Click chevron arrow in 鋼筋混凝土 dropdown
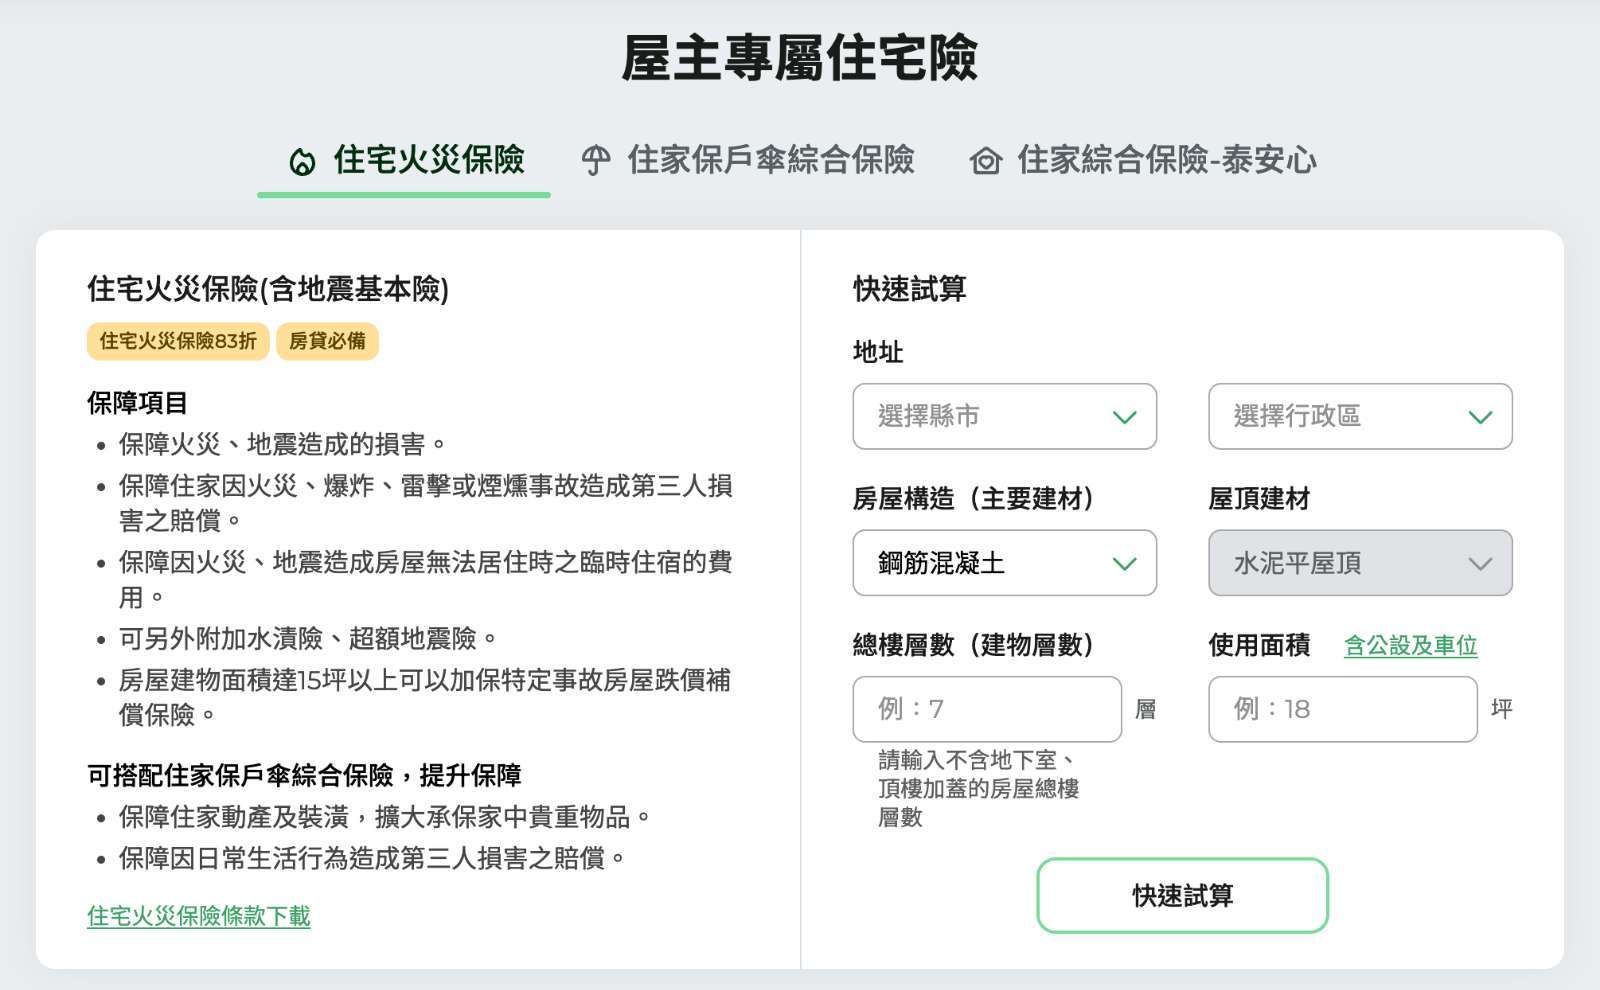 tap(1124, 564)
